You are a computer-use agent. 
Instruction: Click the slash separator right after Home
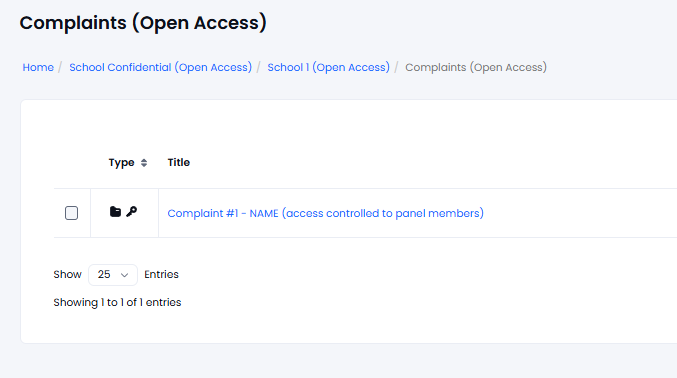(60, 67)
